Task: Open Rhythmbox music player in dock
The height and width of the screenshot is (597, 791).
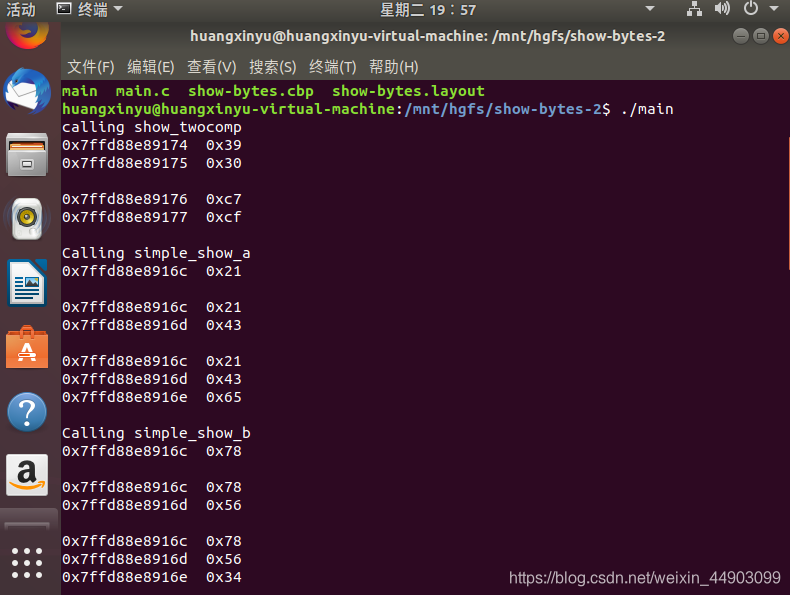Action: (x=27, y=219)
